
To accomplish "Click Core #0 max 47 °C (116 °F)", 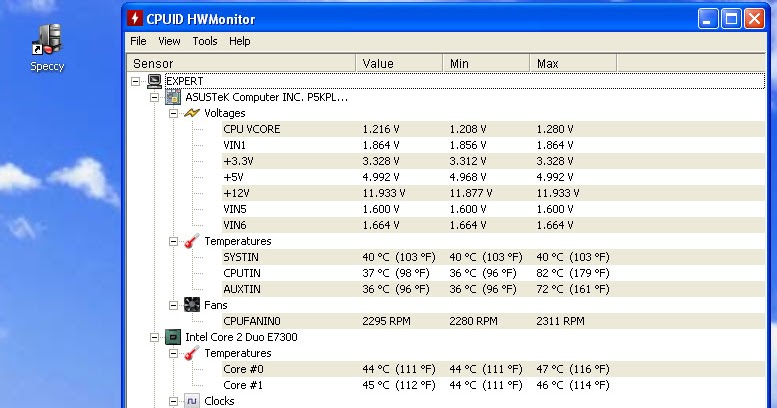I will [x=573, y=369].
